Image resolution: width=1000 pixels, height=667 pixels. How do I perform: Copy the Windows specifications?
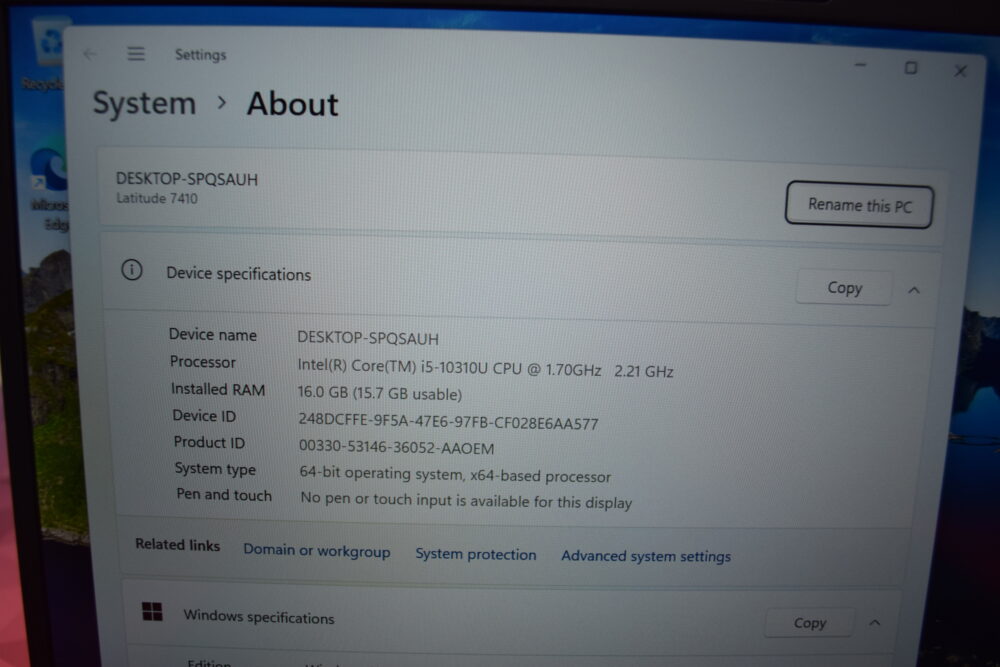tap(809, 623)
